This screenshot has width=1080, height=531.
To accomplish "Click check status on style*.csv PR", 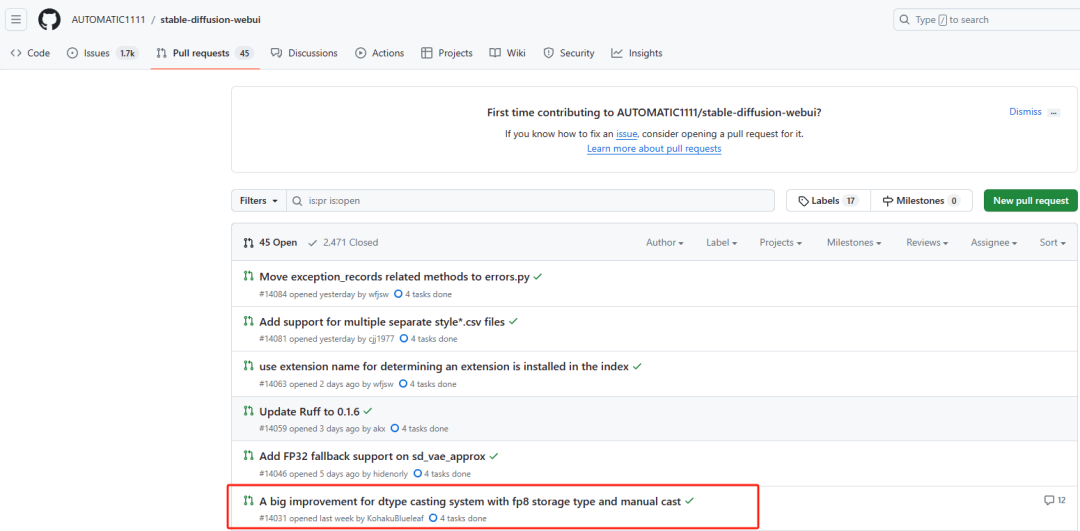I will tap(514, 321).
